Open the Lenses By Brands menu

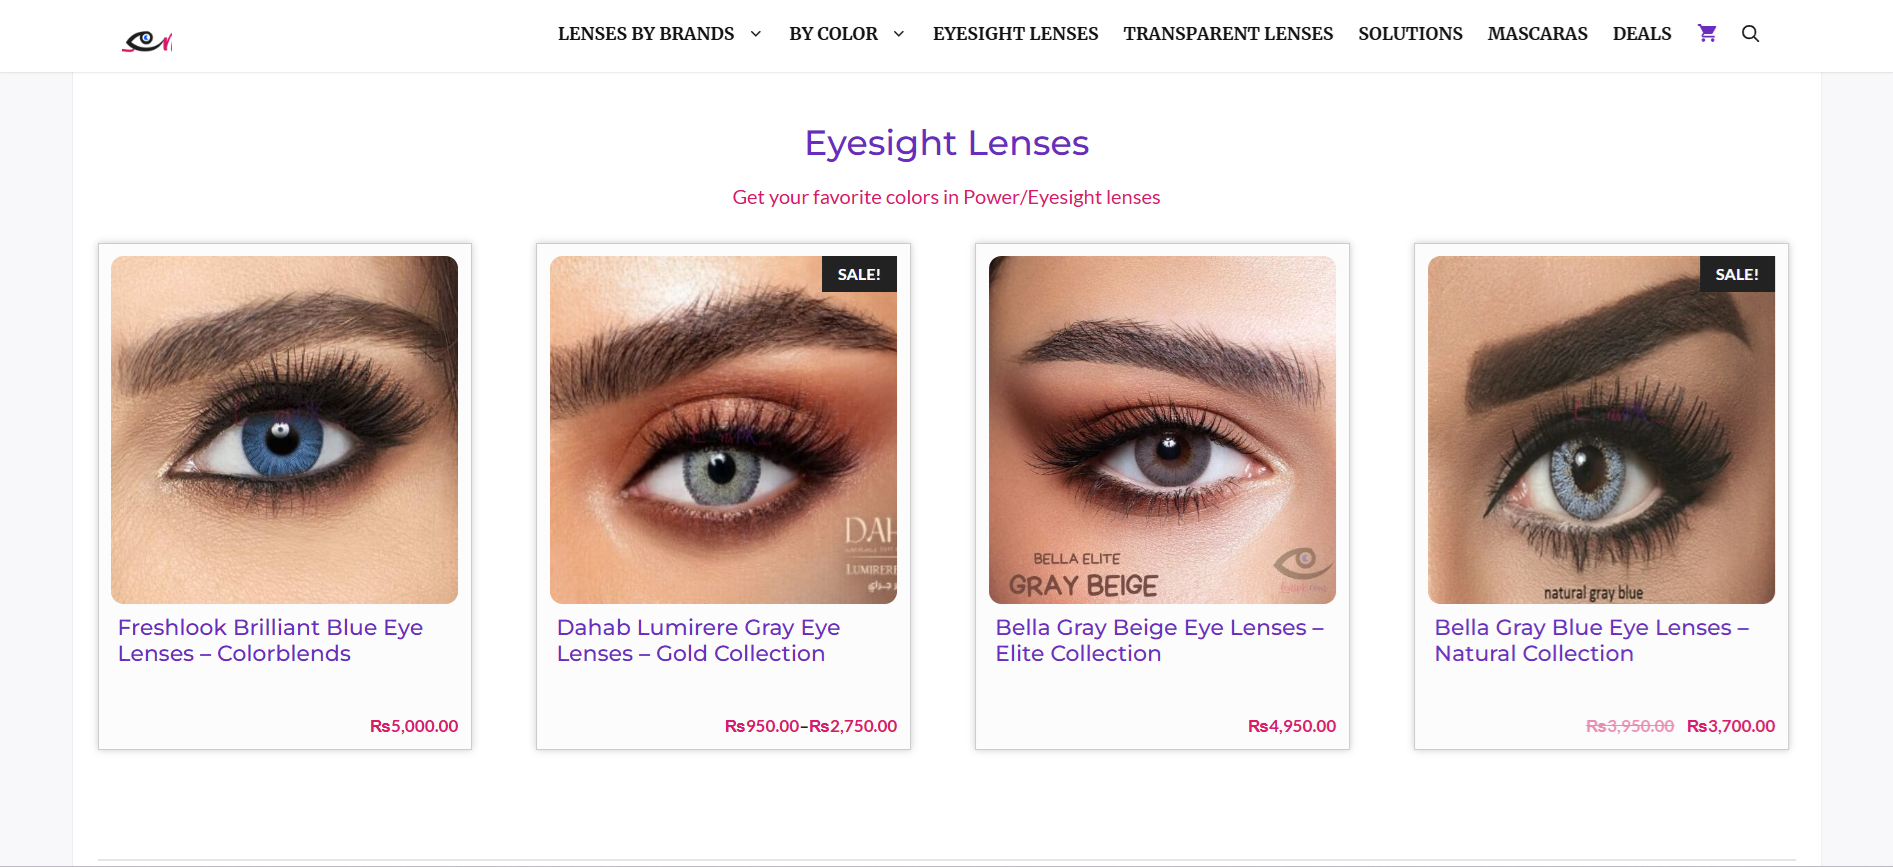pos(646,34)
